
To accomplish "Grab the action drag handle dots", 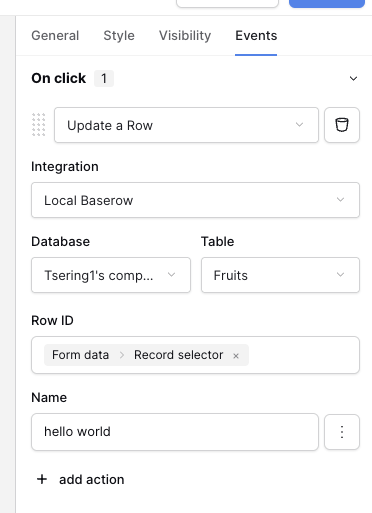I will tap(39, 125).
